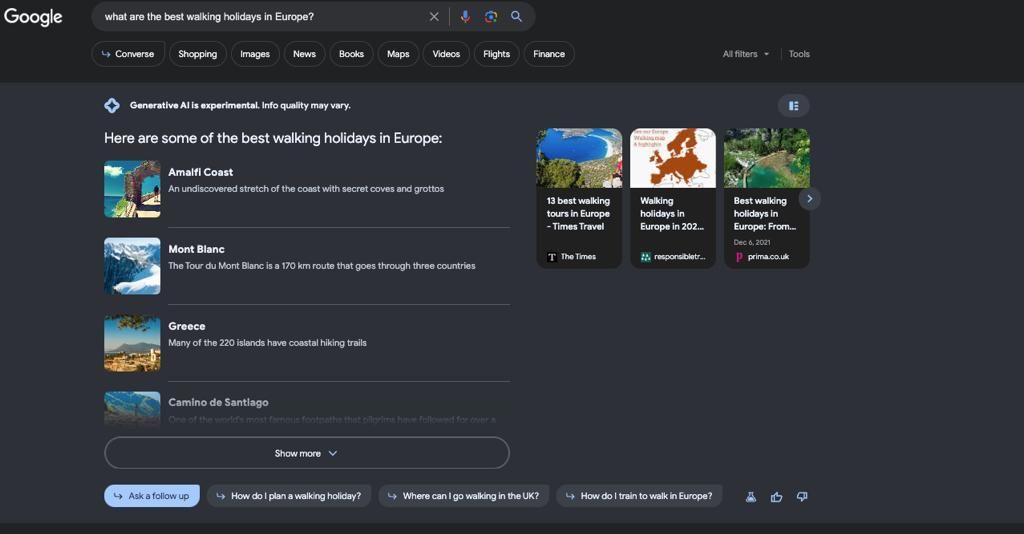The width and height of the screenshot is (1024, 534).
Task: Open the Tools option
Action: [799, 54]
